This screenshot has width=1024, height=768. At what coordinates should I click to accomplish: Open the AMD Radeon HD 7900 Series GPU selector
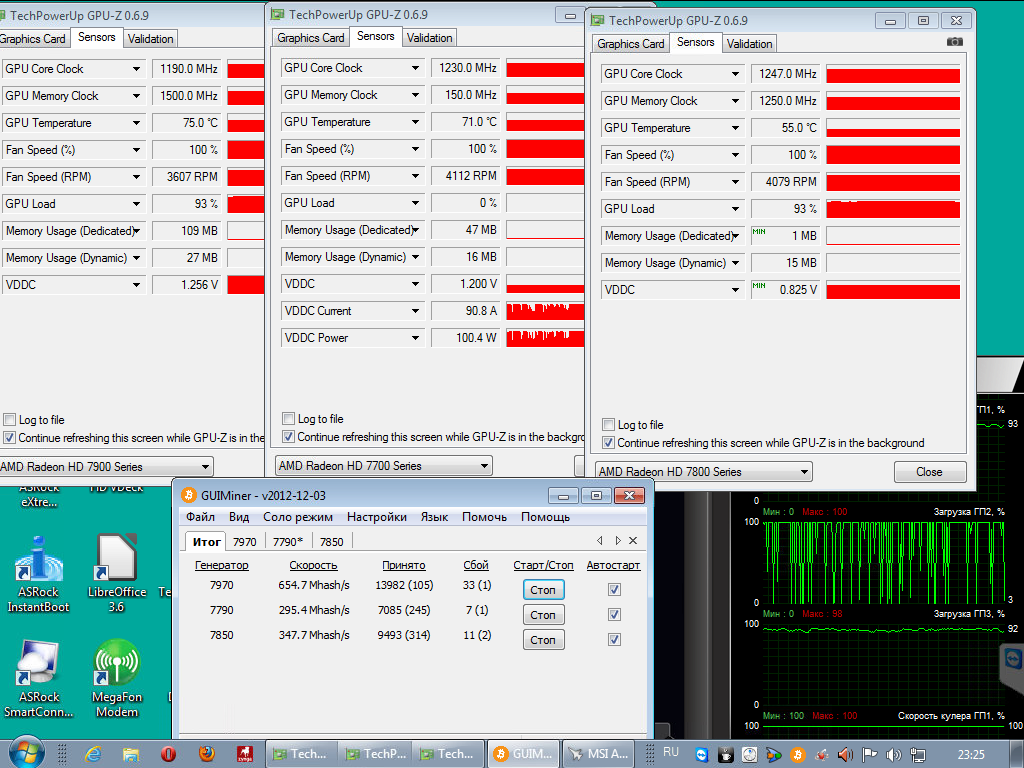click(104, 467)
